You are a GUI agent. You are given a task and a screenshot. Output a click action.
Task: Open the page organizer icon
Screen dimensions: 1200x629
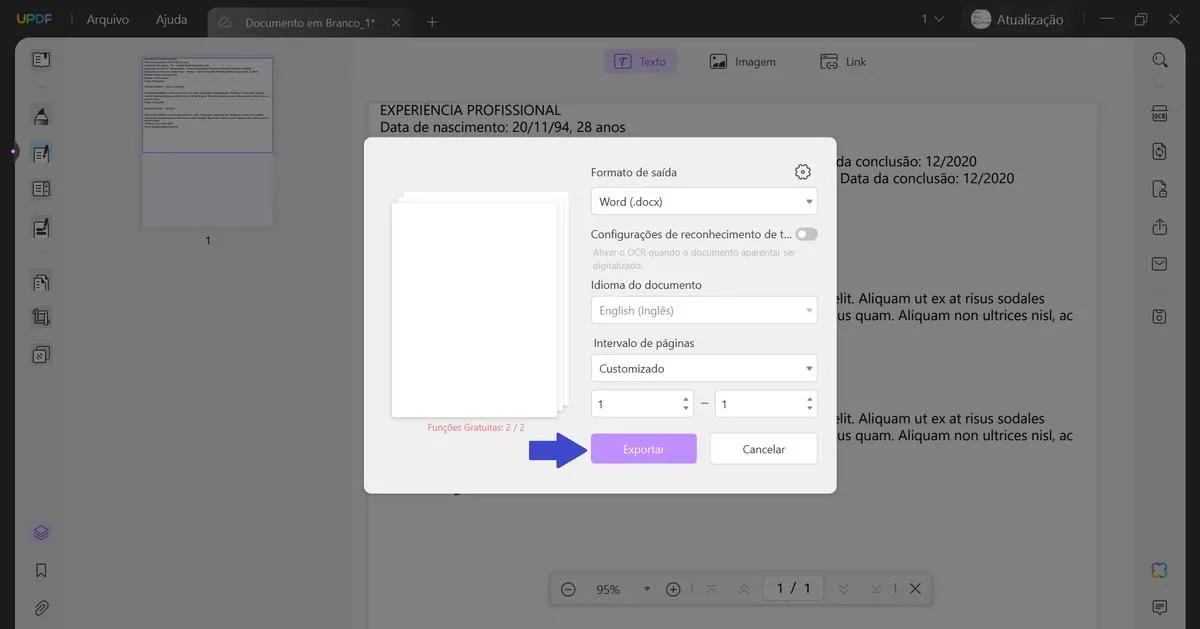point(40,281)
